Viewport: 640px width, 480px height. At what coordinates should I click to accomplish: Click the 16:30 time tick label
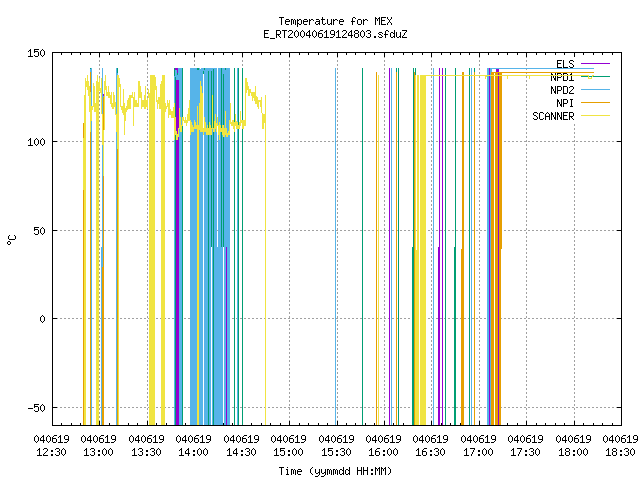pyautogui.click(x=430, y=452)
